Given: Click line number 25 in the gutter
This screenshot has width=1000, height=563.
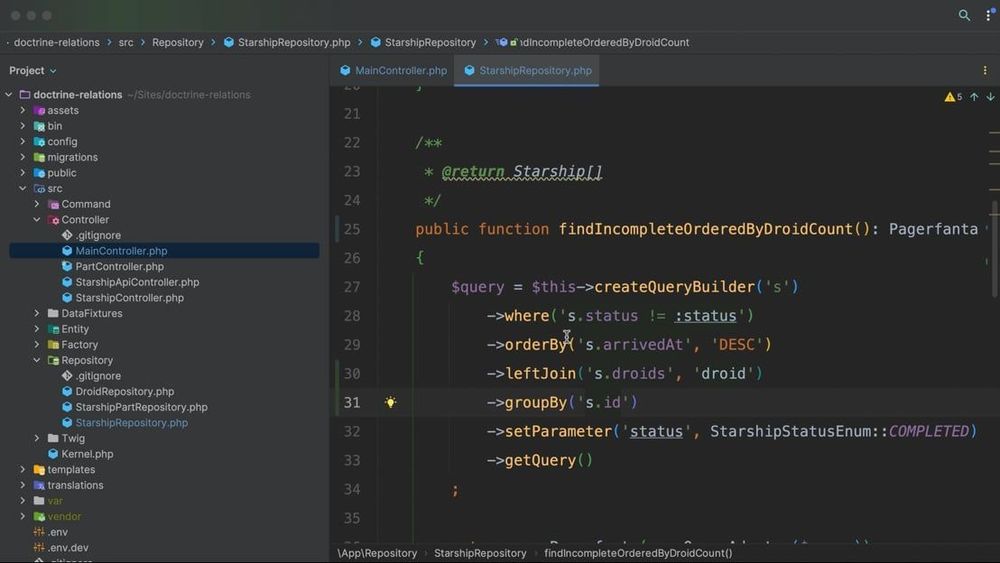Looking at the screenshot, I should (352, 229).
